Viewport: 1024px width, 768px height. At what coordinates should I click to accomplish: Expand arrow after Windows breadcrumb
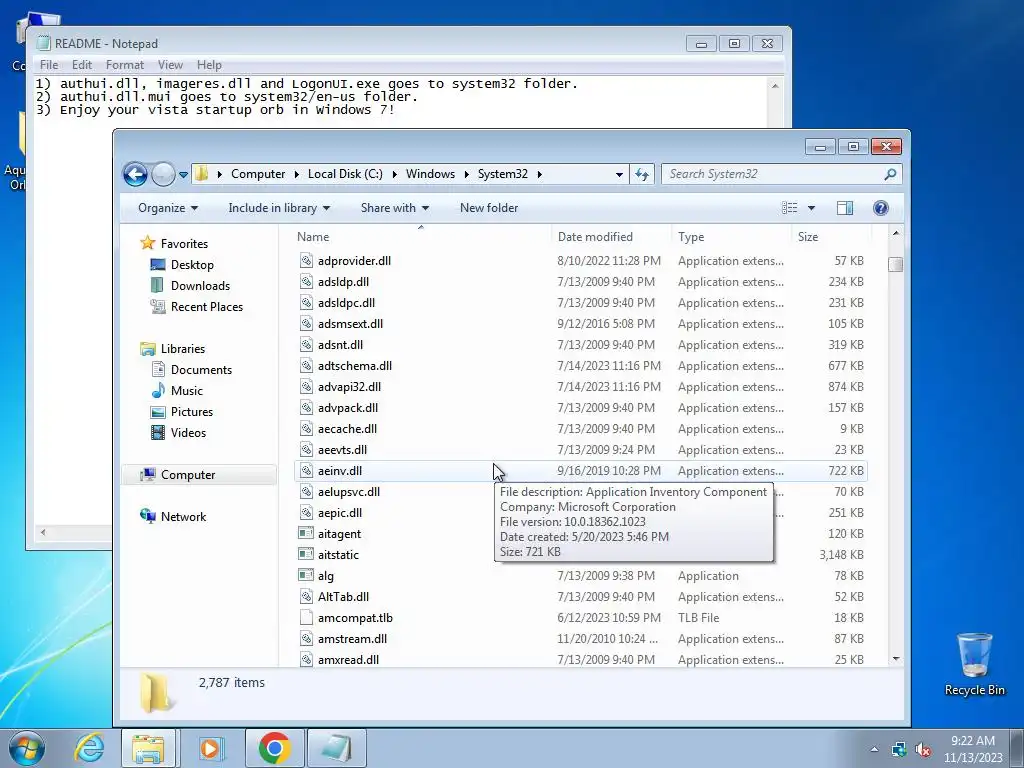click(x=466, y=174)
